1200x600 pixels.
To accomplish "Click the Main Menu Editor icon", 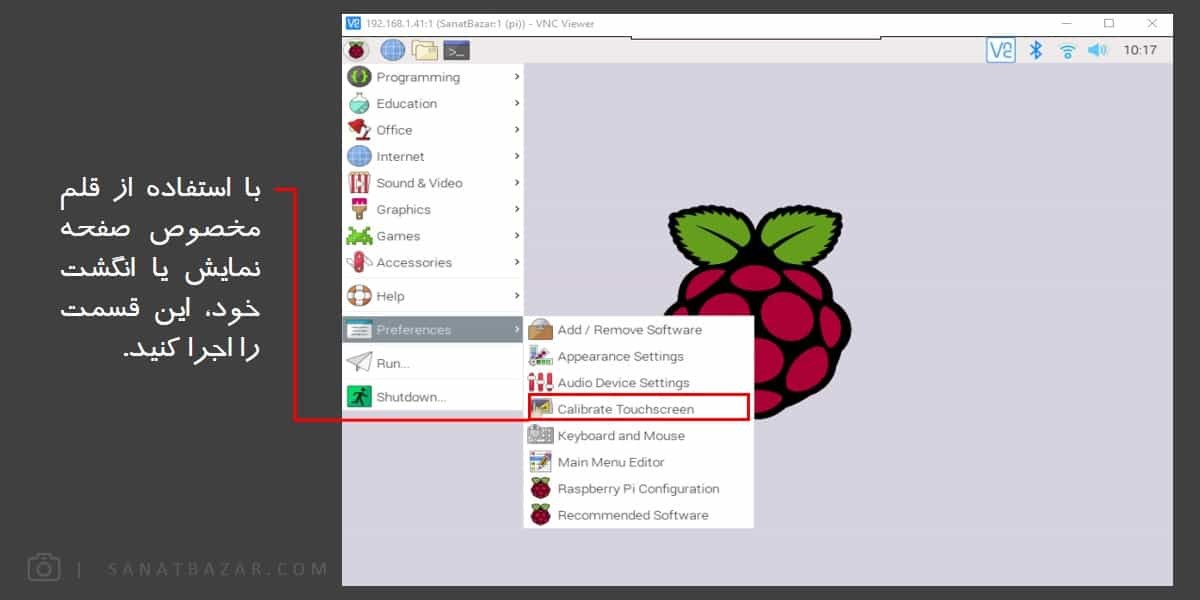I will click(540, 462).
